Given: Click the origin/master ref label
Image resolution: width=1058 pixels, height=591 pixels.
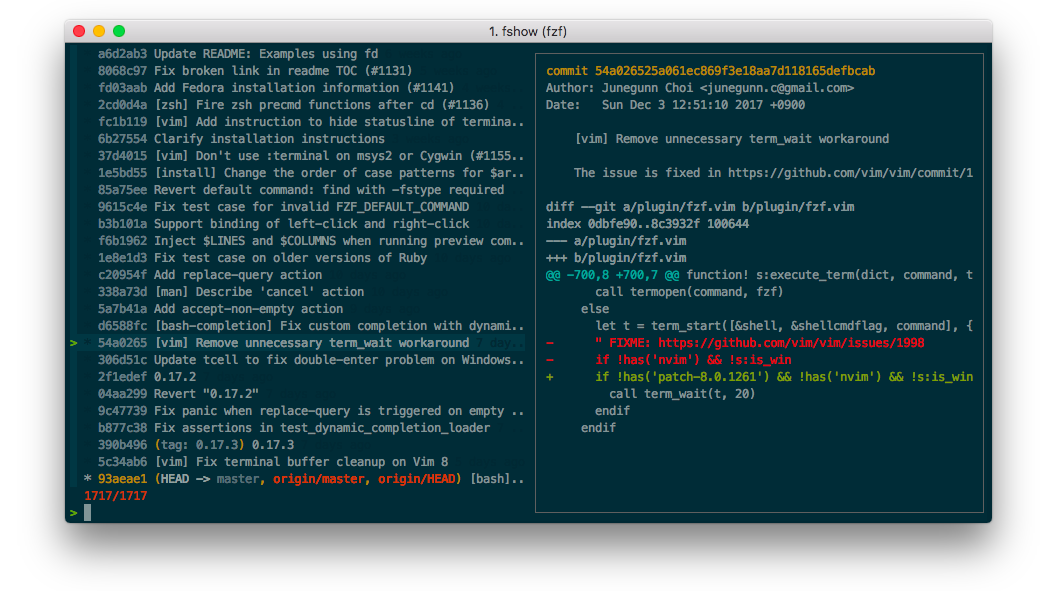Looking at the screenshot, I should [318, 479].
